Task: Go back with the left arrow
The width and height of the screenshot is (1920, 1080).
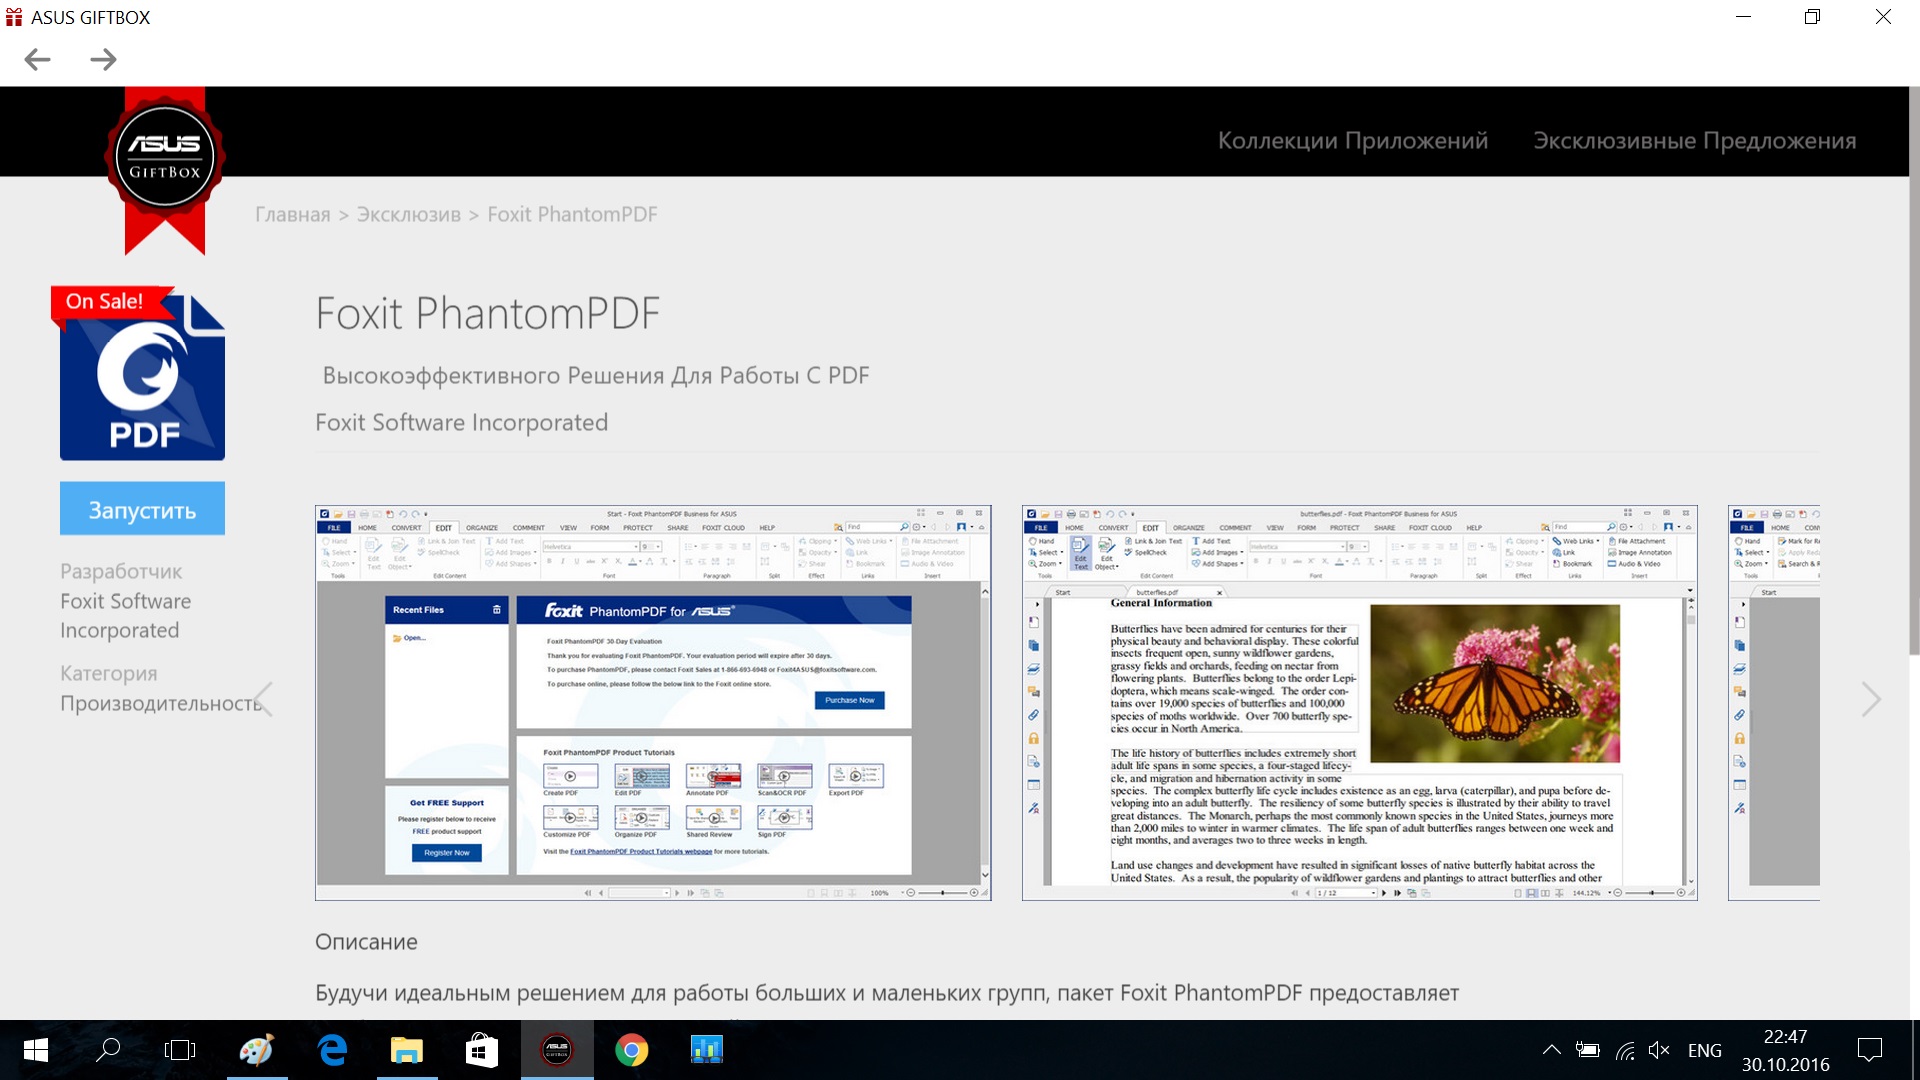Action: pos(37,60)
